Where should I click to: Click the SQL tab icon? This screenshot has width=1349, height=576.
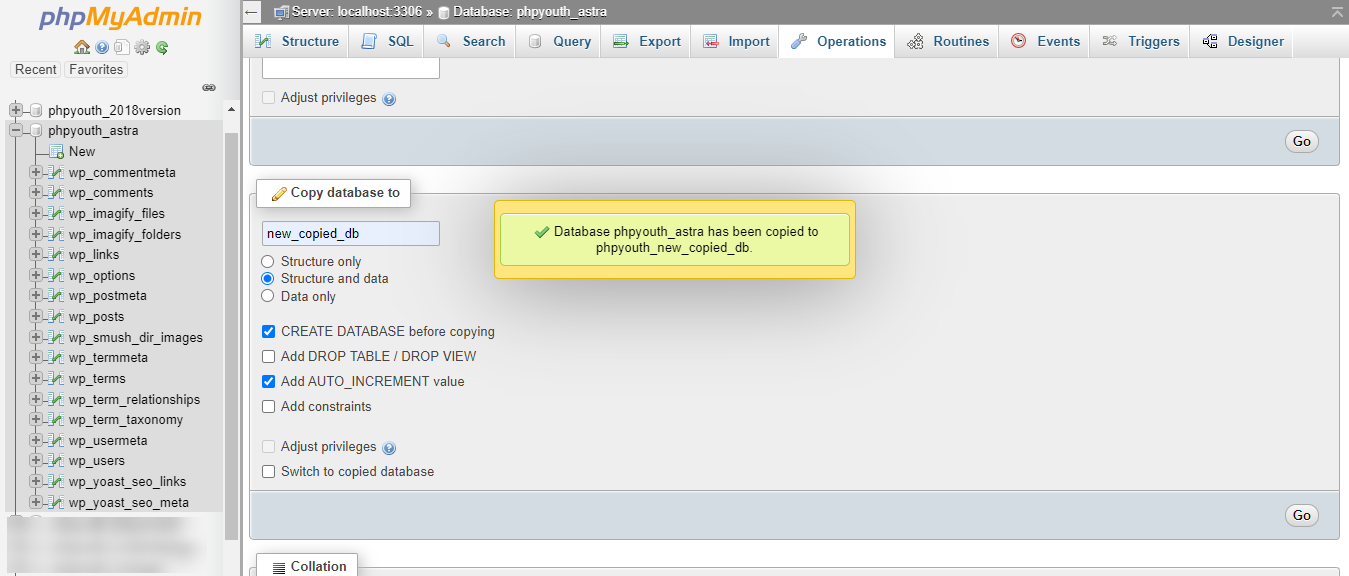click(x=370, y=41)
